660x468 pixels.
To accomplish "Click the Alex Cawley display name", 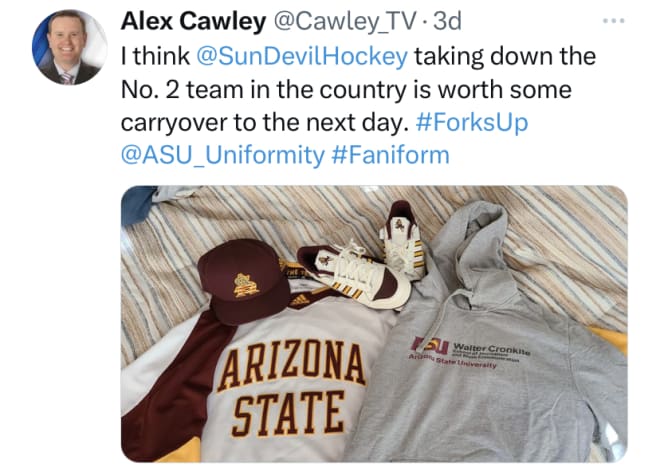I will pyautogui.click(x=193, y=21).
